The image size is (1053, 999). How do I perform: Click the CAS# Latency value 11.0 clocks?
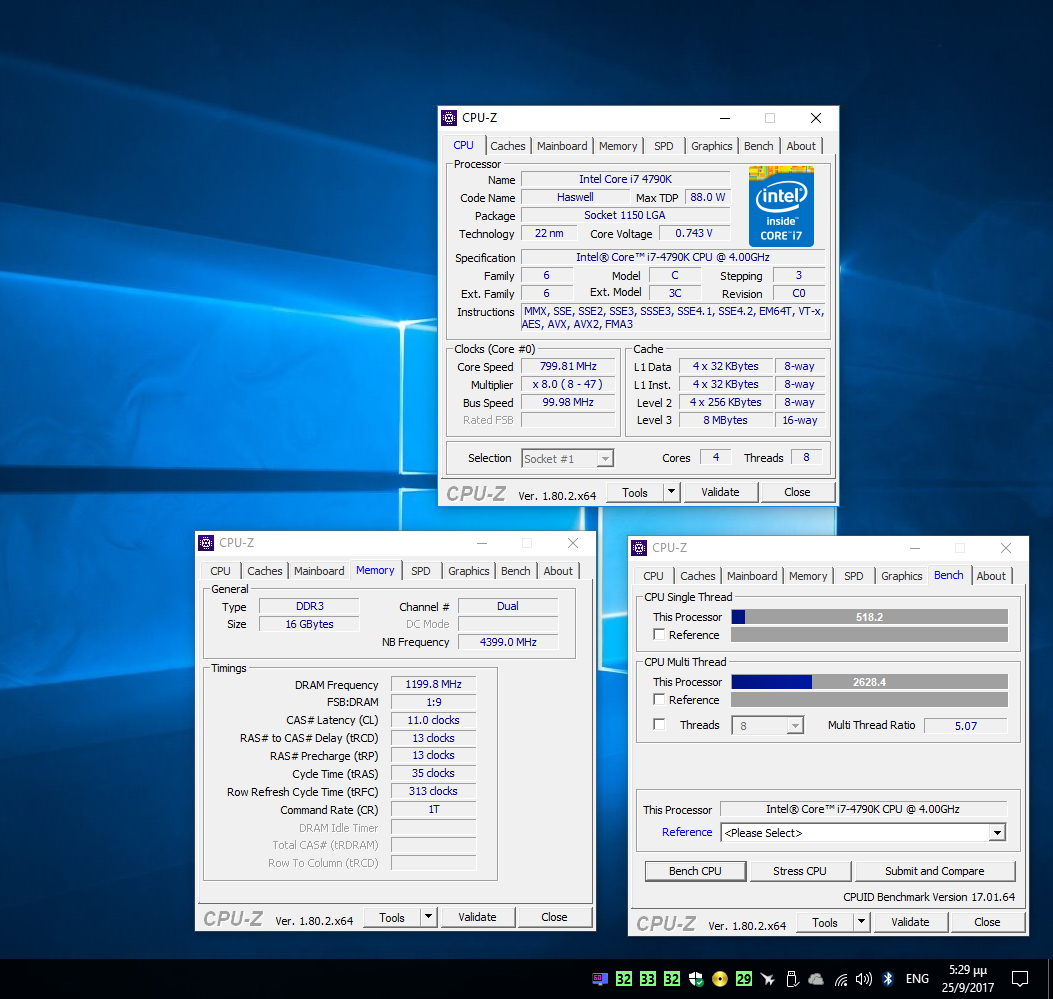click(433, 720)
